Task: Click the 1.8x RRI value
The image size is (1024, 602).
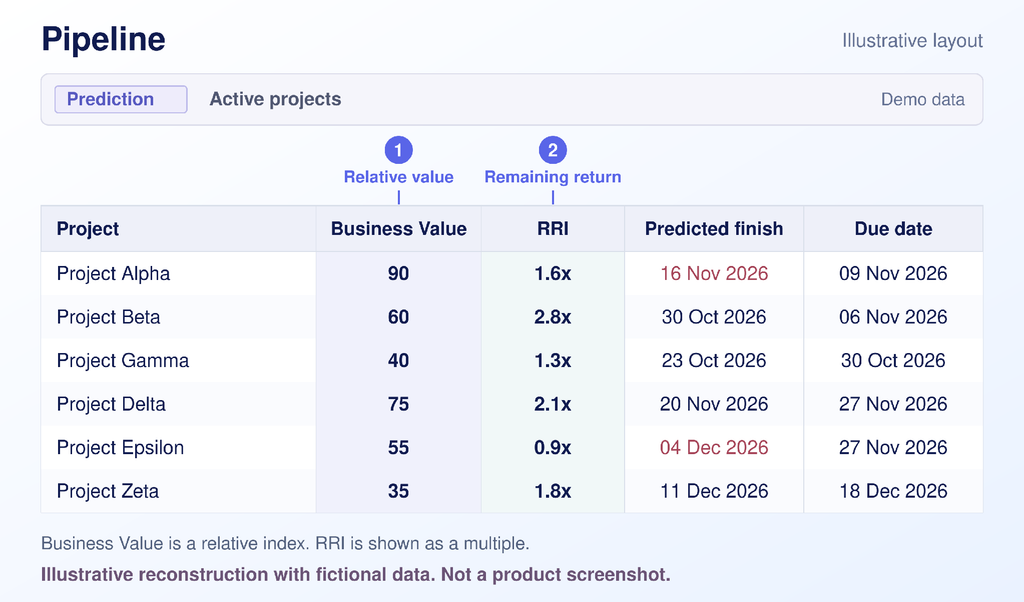Action: [x=552, y=491]
